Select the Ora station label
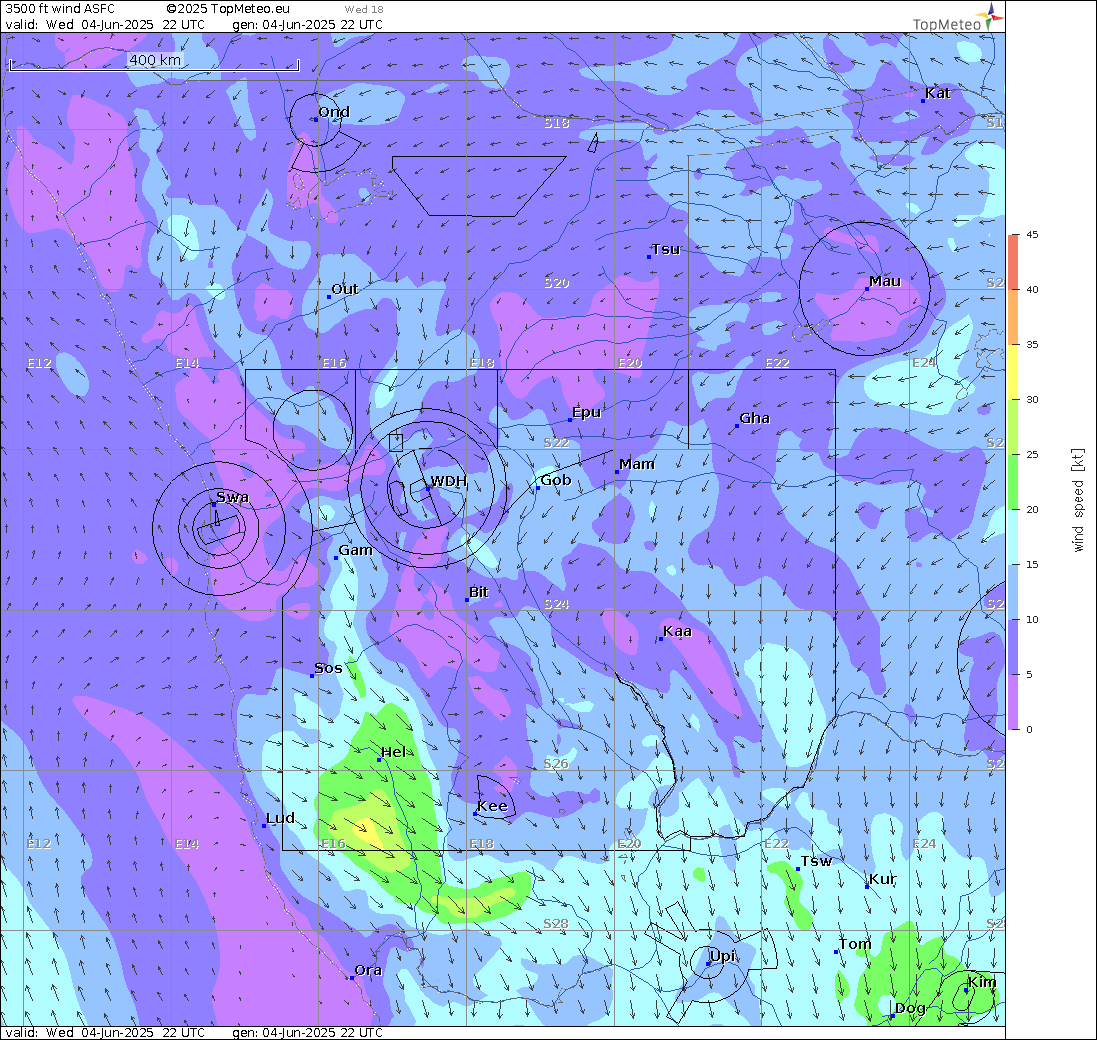The height and width of the screenshot is (1040, 1097). click(x=368, y=970)
